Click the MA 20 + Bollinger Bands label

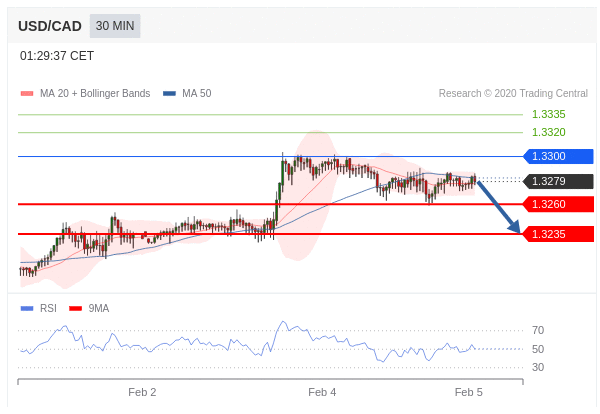[x=95, y=93]
